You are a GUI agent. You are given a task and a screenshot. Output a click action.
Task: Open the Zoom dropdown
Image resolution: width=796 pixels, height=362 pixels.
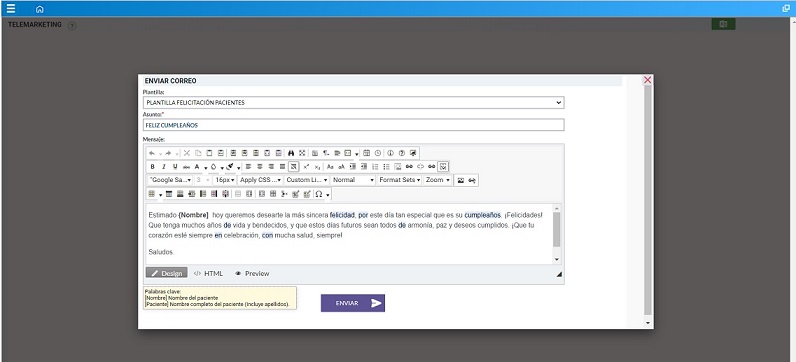[438, 180]
